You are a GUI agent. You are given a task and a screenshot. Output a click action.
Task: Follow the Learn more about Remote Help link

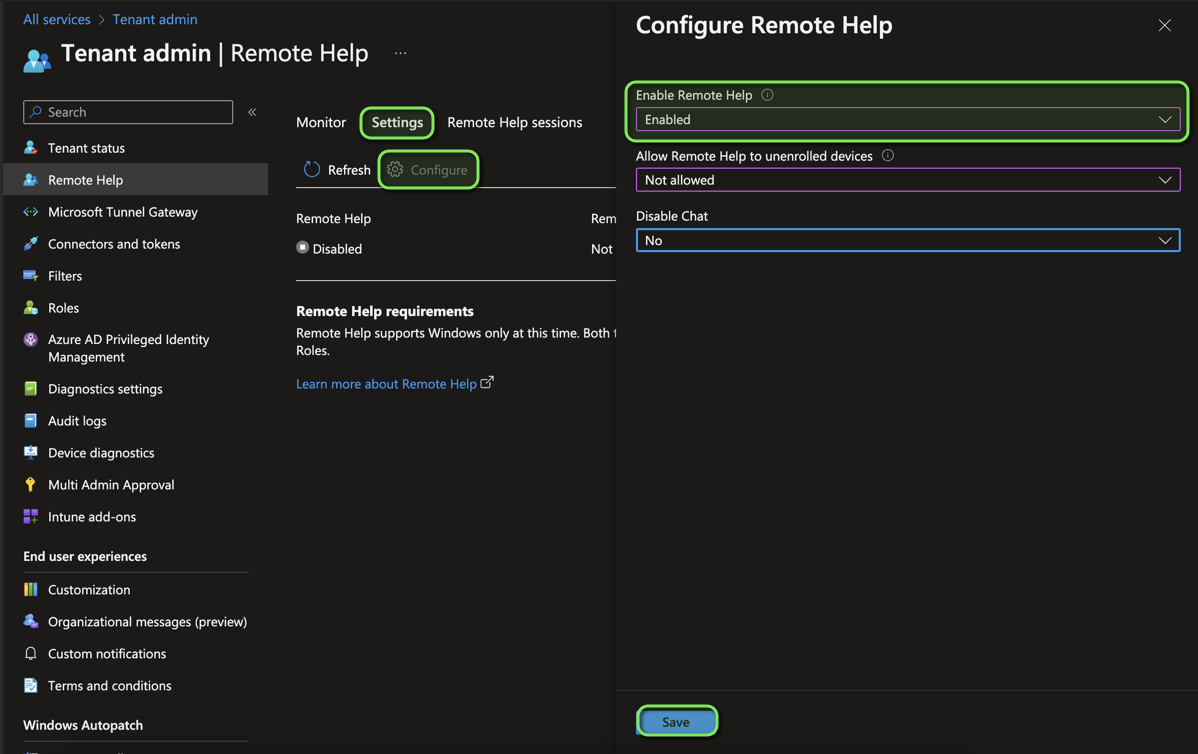tap(388, 383)
